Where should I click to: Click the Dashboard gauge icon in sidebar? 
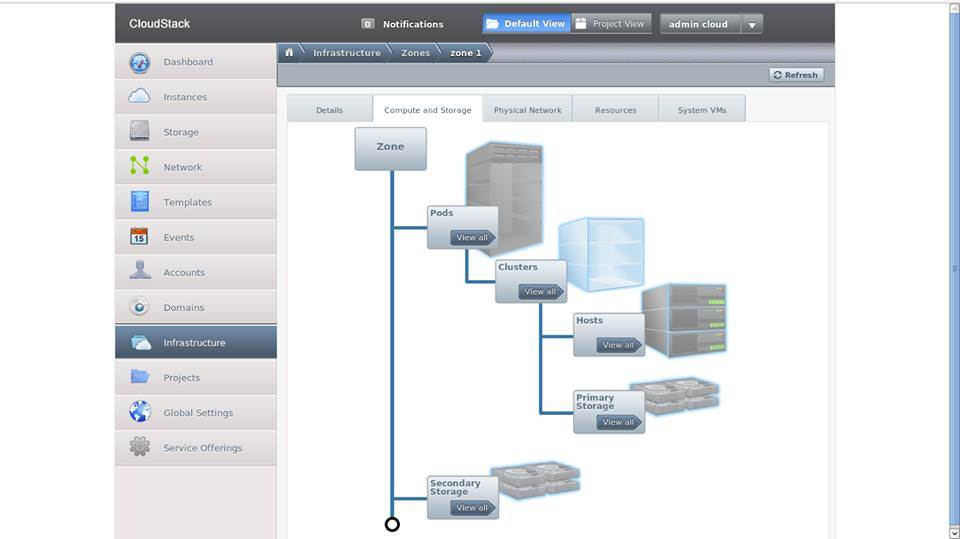[x=139, y=62]
